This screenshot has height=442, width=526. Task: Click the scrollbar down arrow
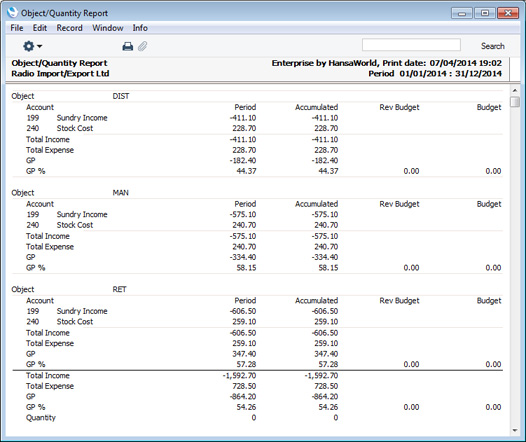(x=515, y=431)
